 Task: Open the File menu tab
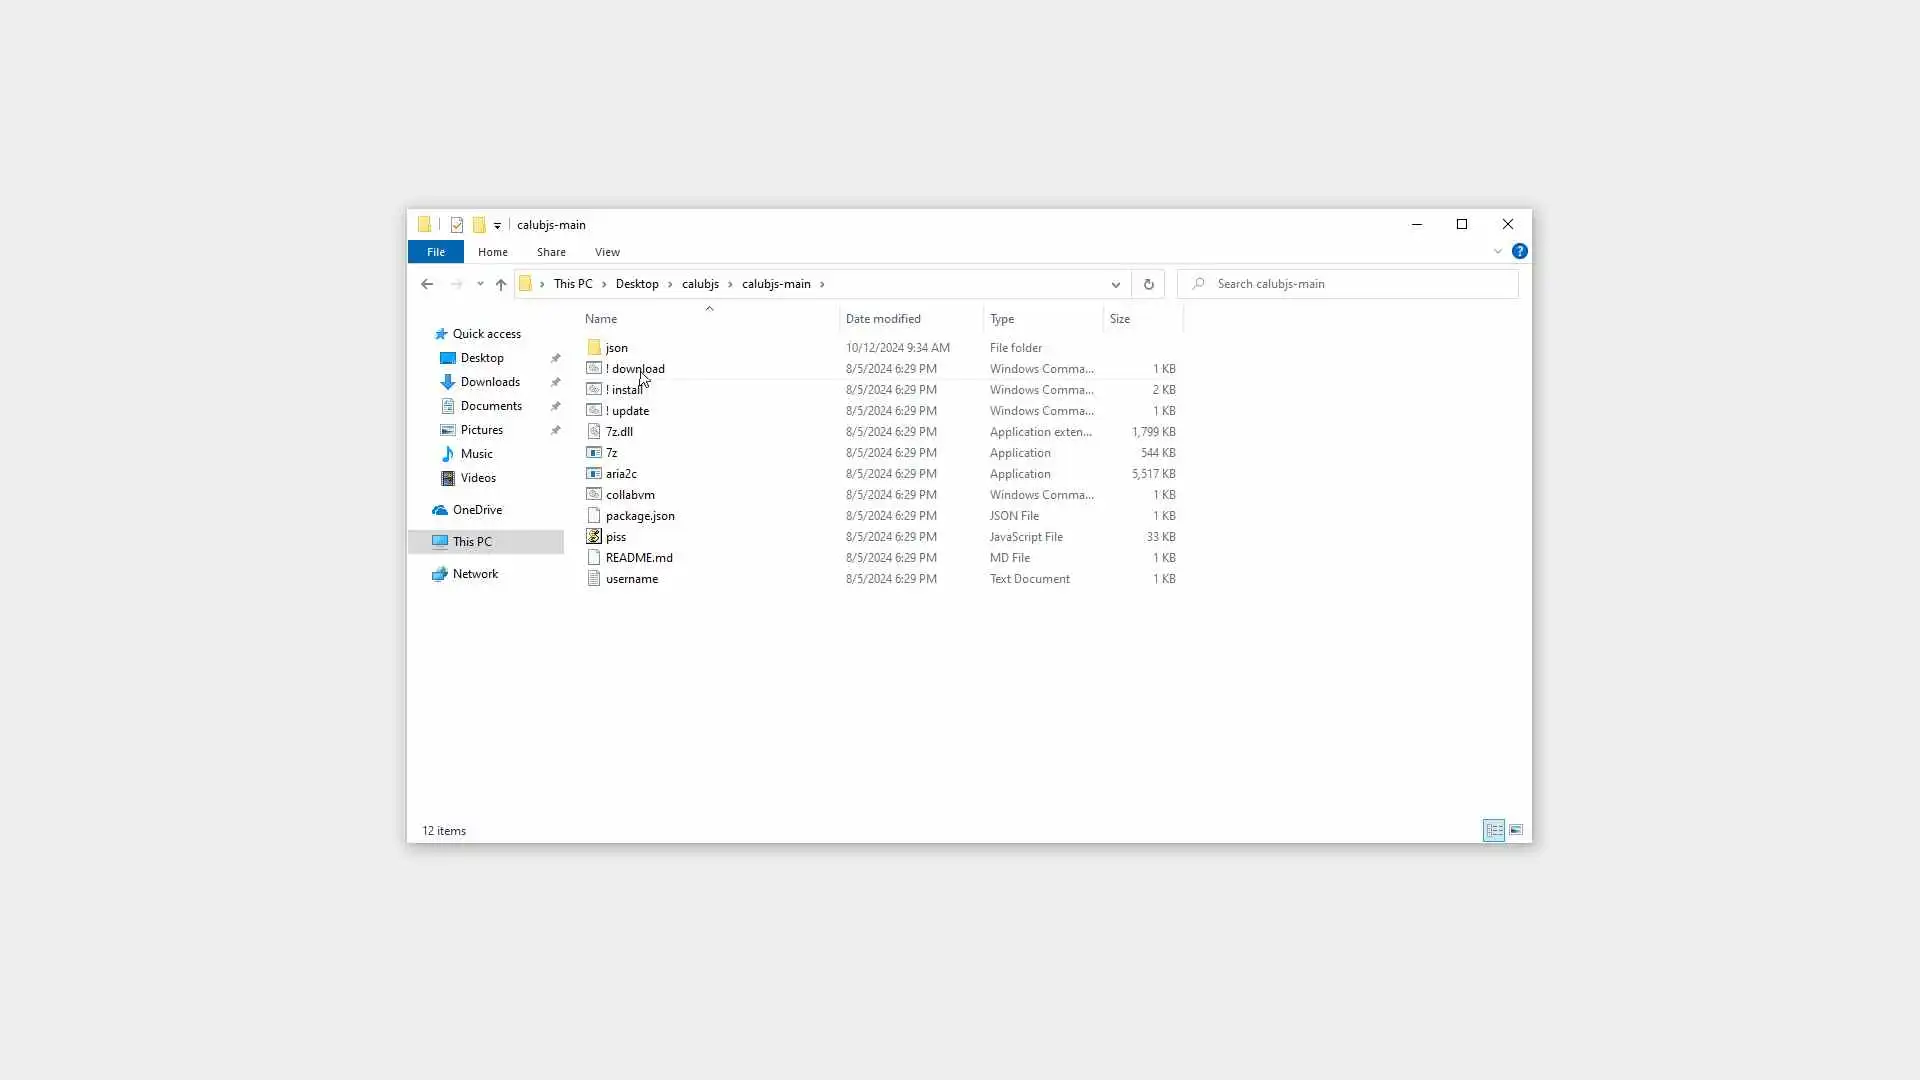(436, 252)
